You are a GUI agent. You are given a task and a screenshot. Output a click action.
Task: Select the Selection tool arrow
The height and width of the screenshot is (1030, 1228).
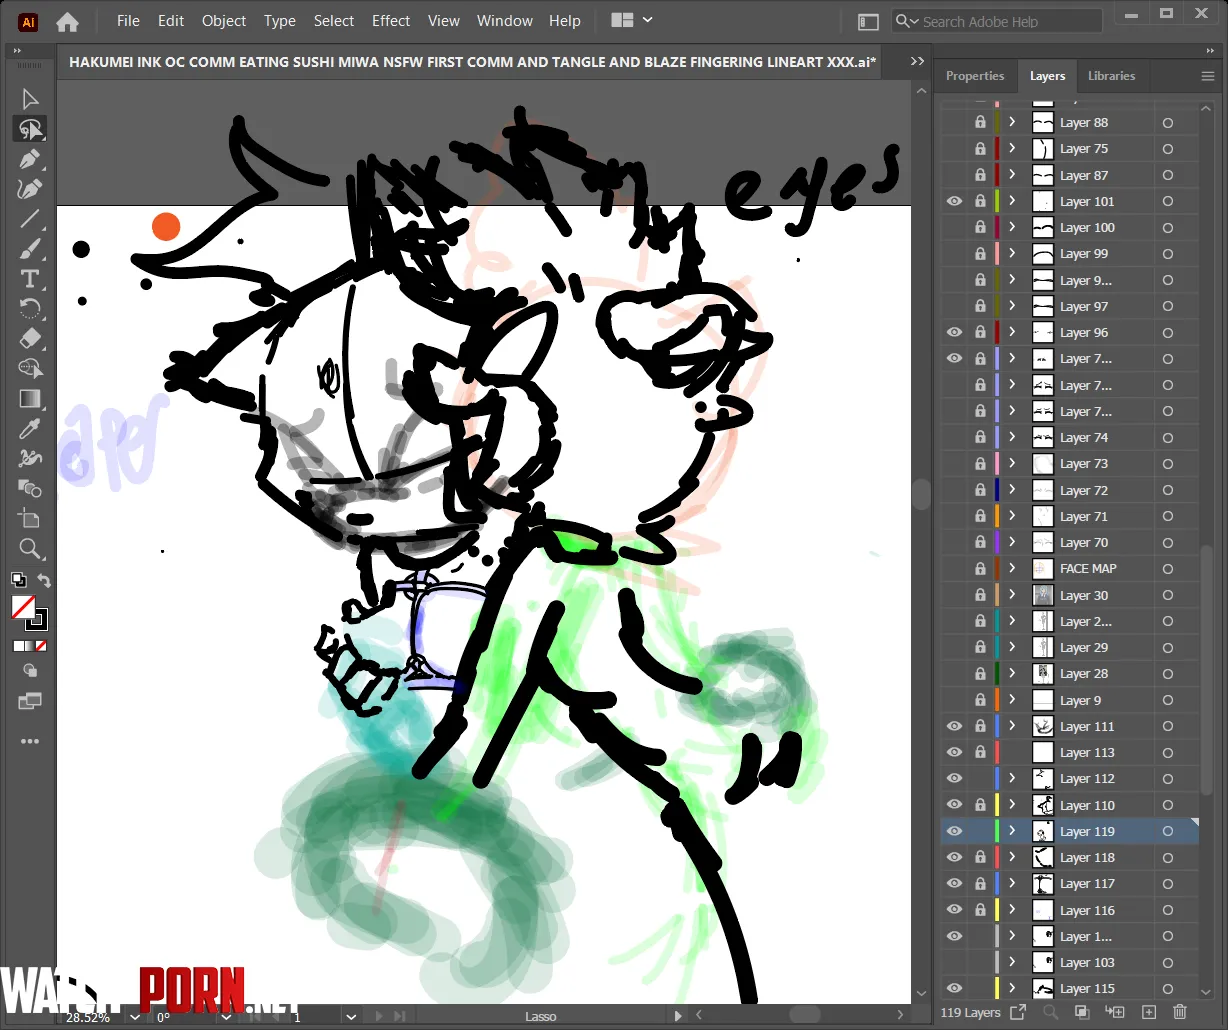coord(30,98)
